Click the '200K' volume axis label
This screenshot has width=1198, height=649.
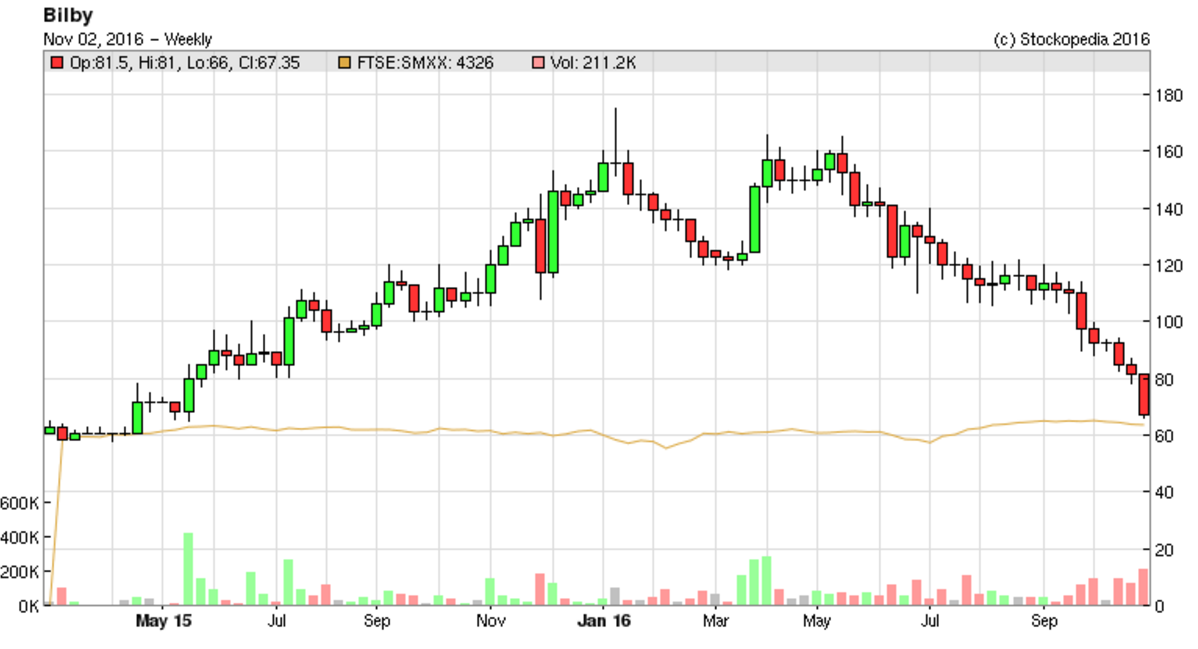20,572
